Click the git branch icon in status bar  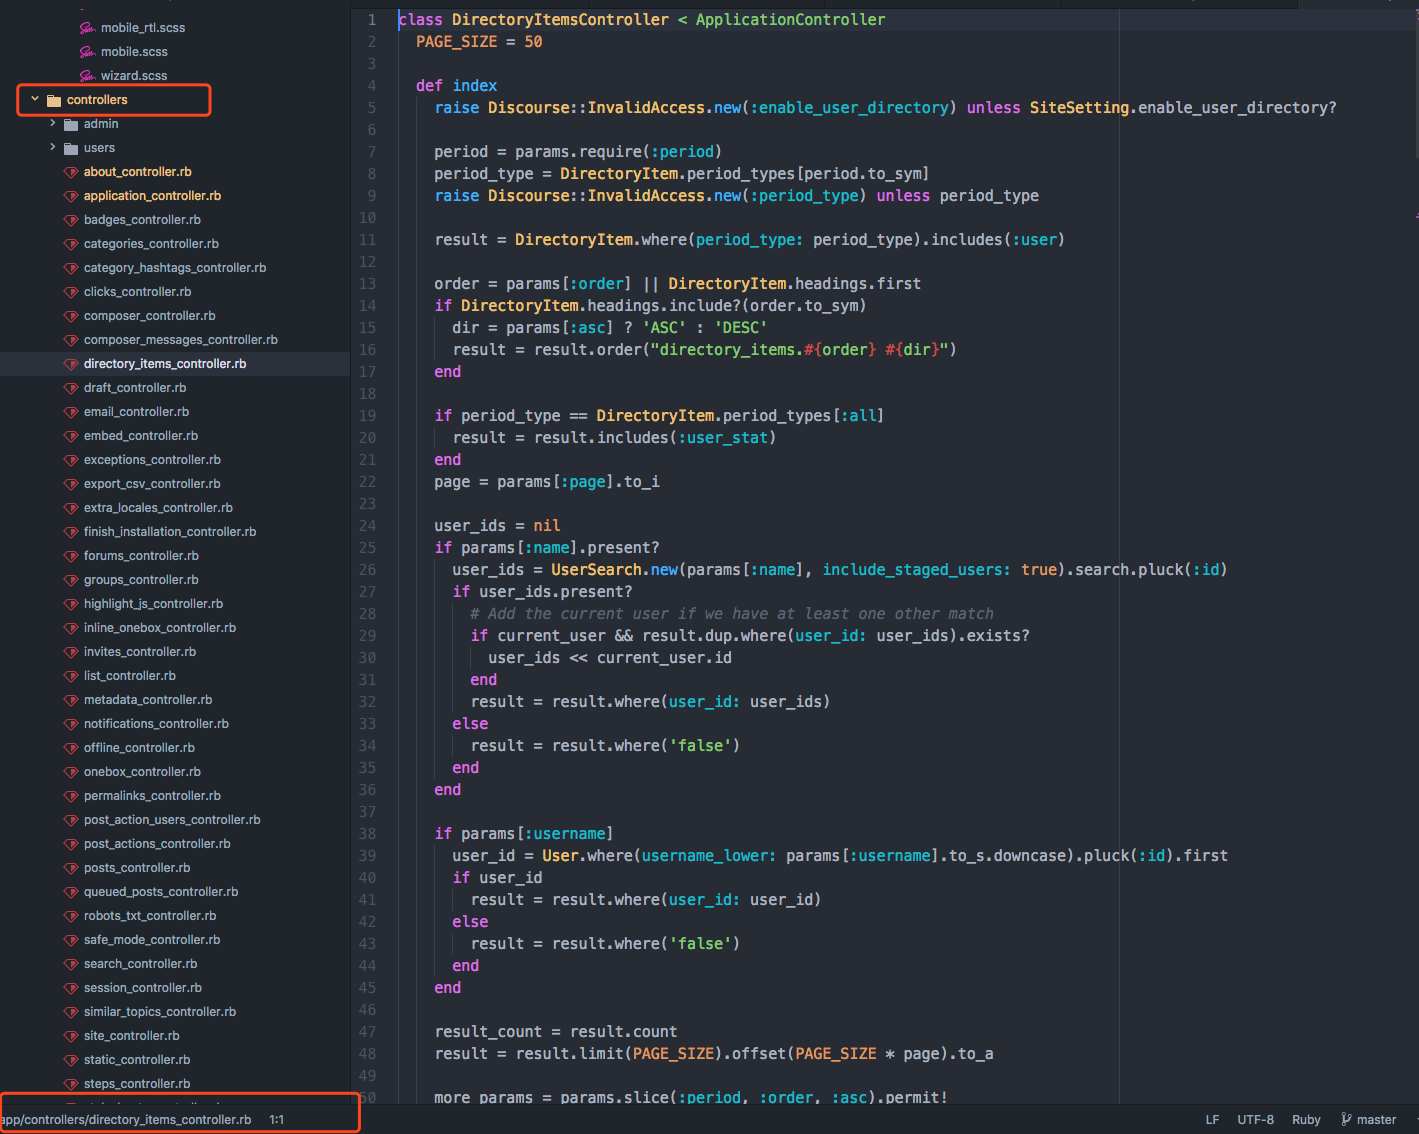[1346, 1120]
